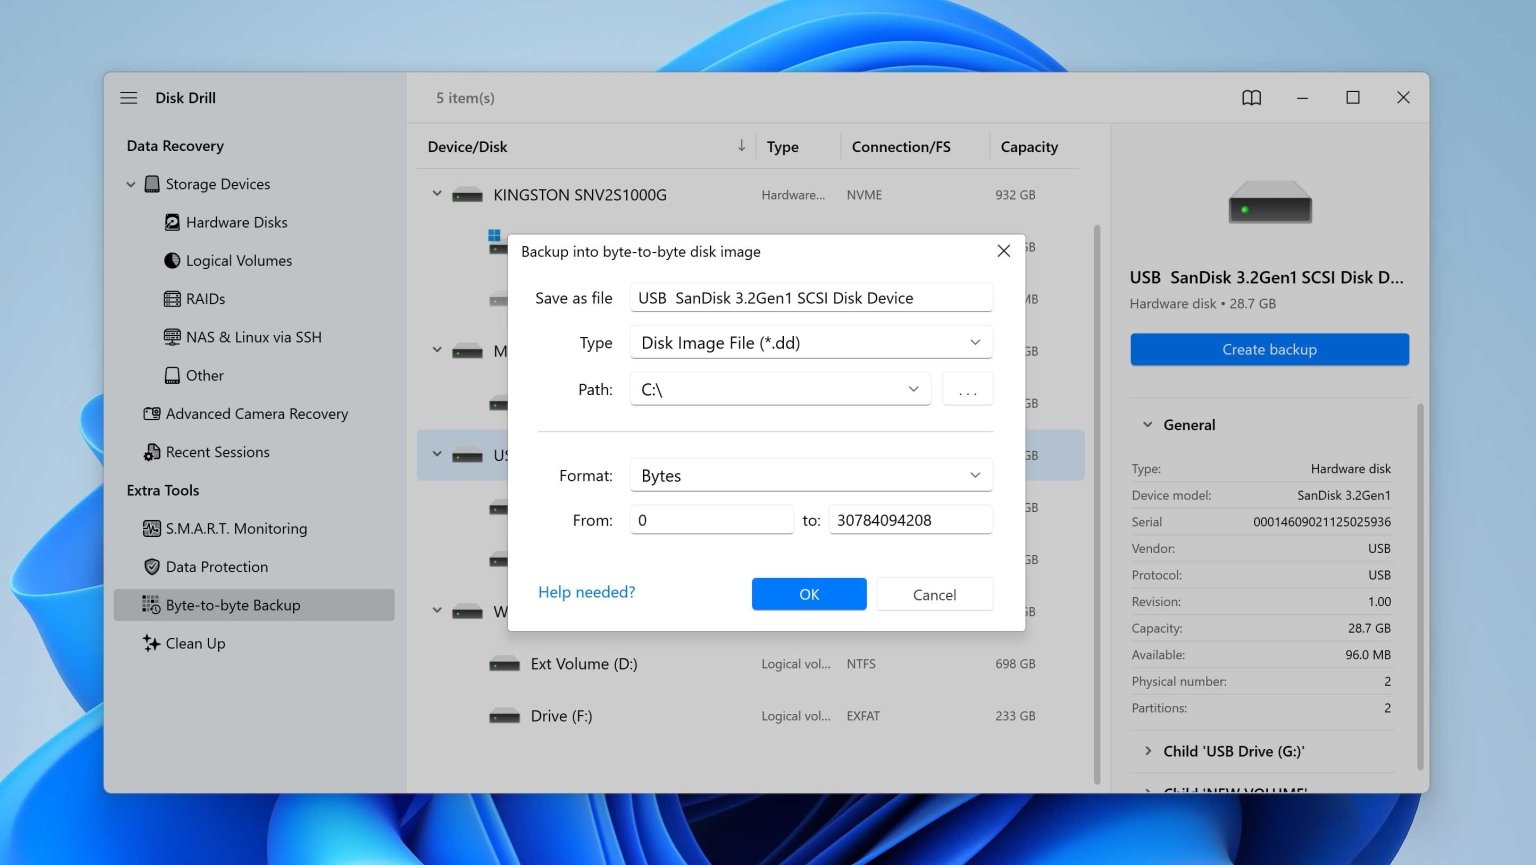Collapse the KINGSTON SNV2S1000G disk row
The height and width of the screenshot is (865, 1536).
pos(437,194)
